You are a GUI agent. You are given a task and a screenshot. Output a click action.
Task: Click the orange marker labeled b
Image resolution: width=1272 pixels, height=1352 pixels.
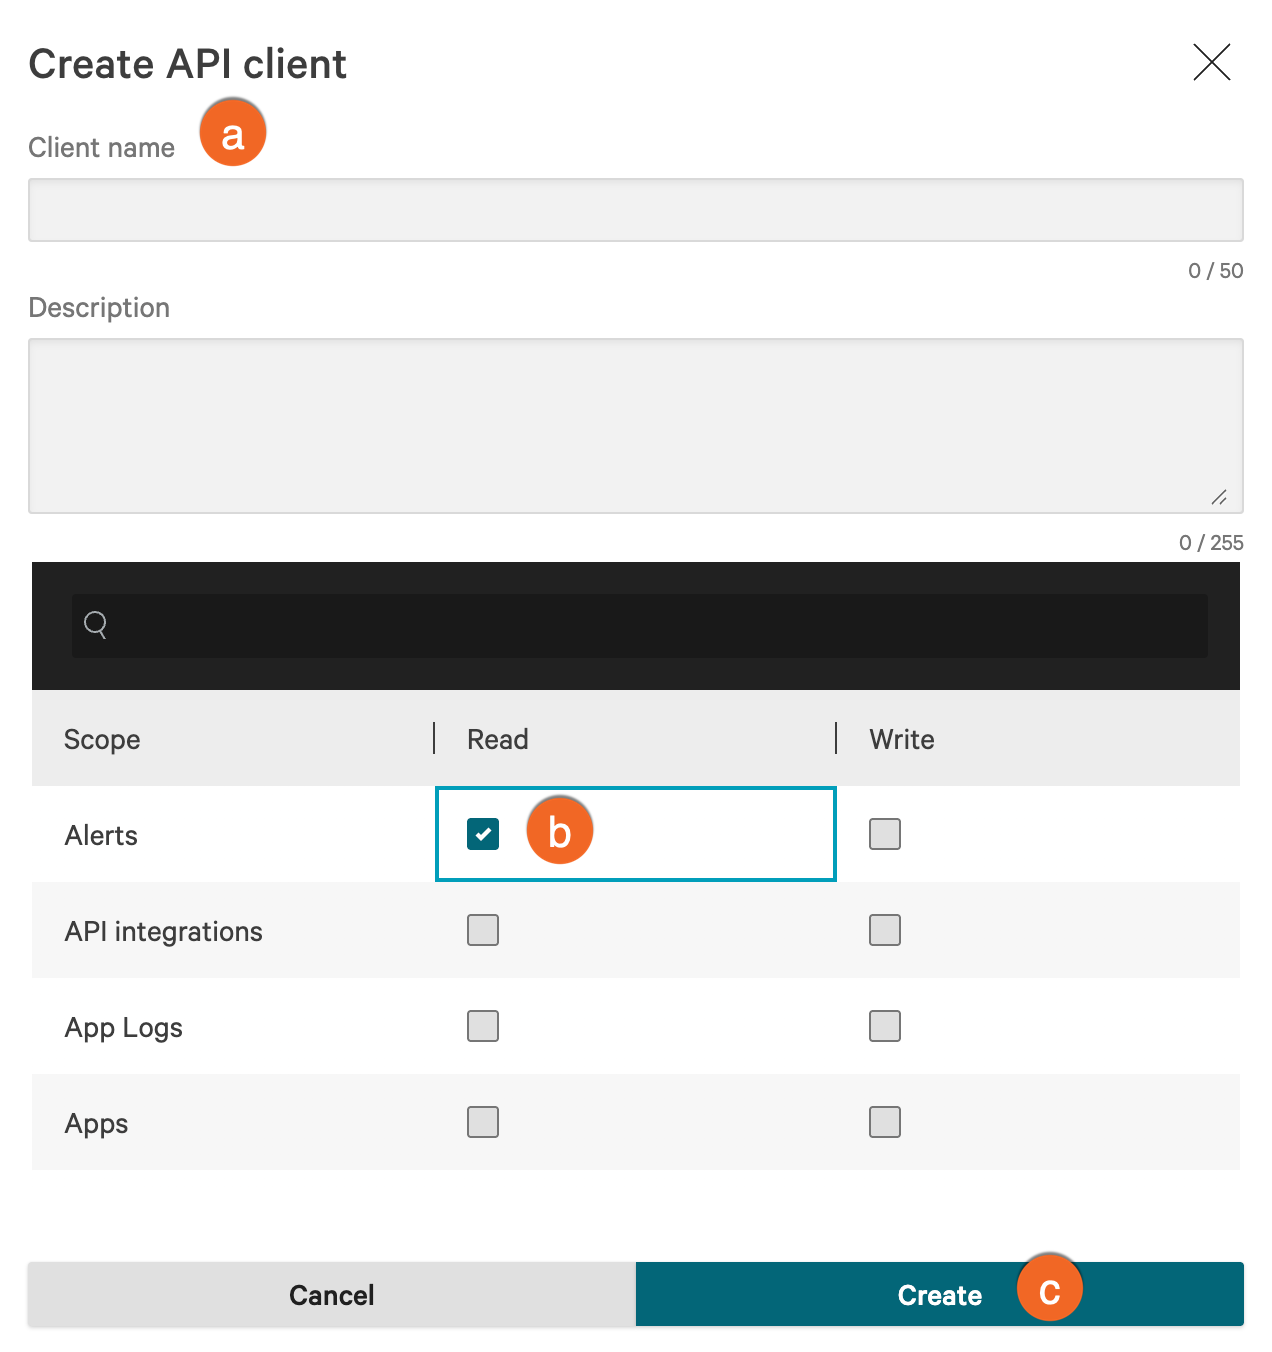[x=560, y=830]
